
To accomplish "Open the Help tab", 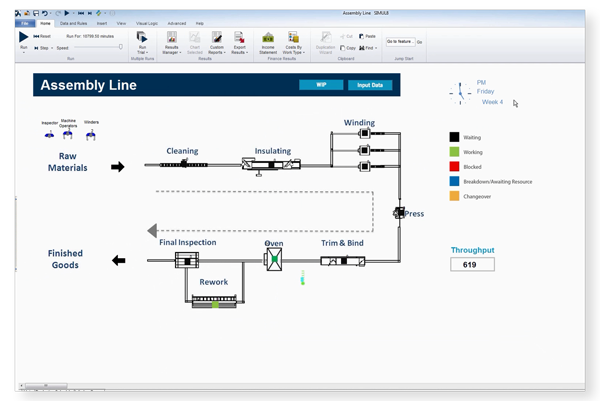I will (x=200, y=23).
